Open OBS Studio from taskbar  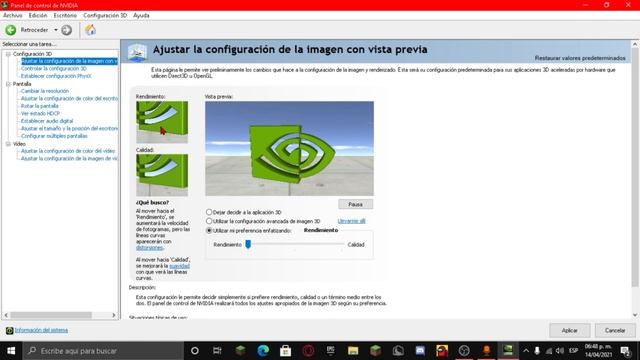coord(464,351)
